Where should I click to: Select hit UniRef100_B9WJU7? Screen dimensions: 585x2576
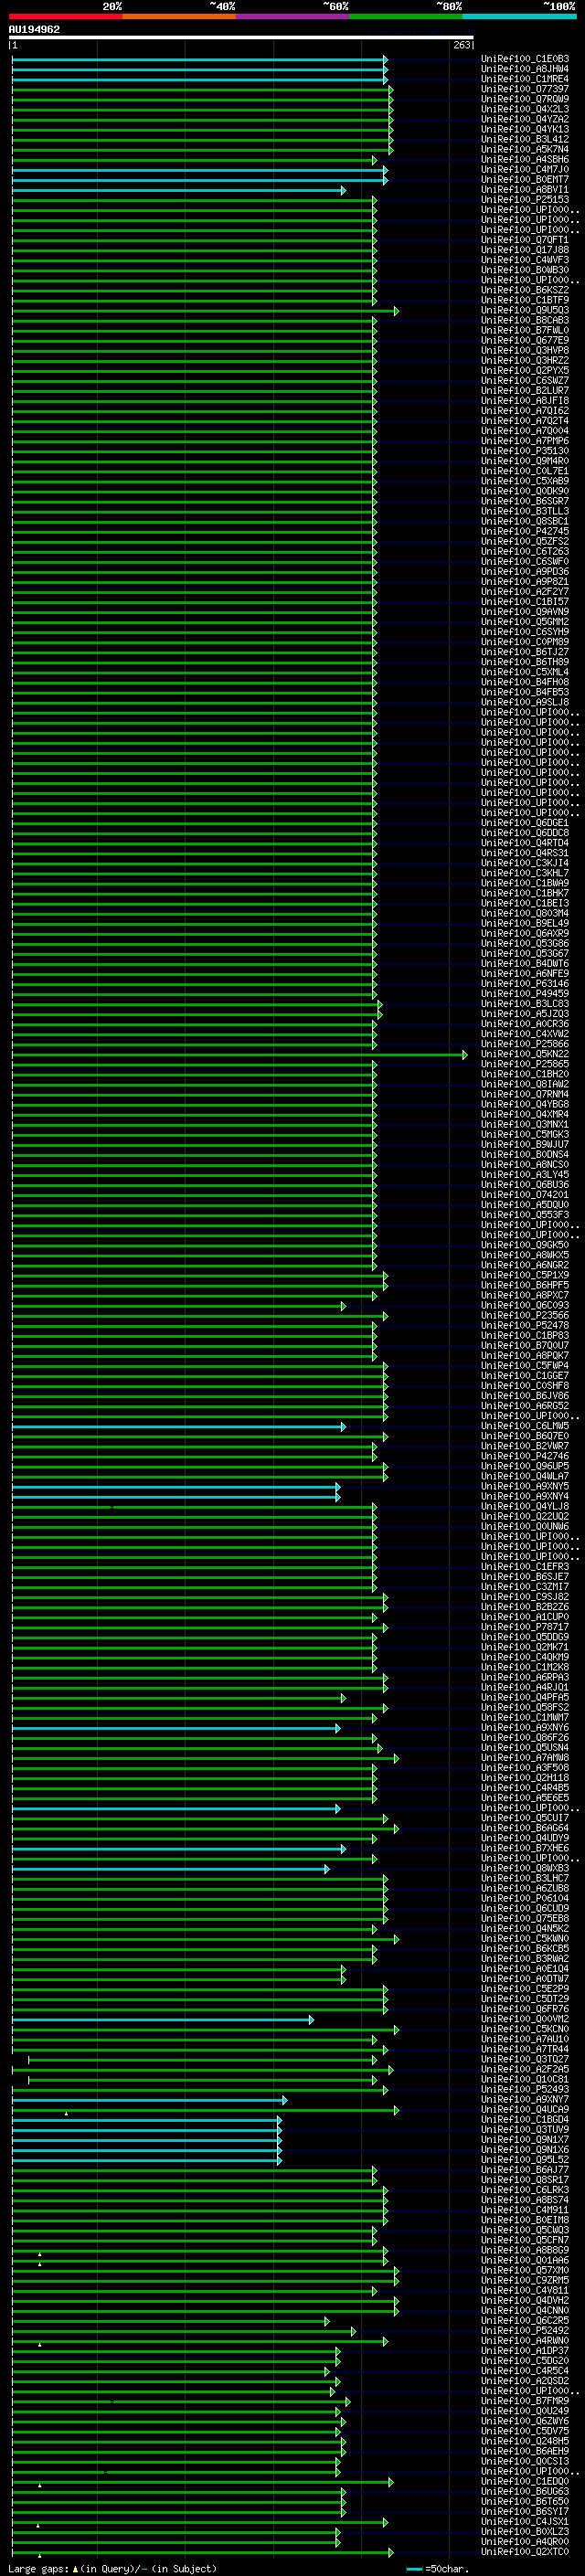pyautogui.click(x=525, y=1145)
